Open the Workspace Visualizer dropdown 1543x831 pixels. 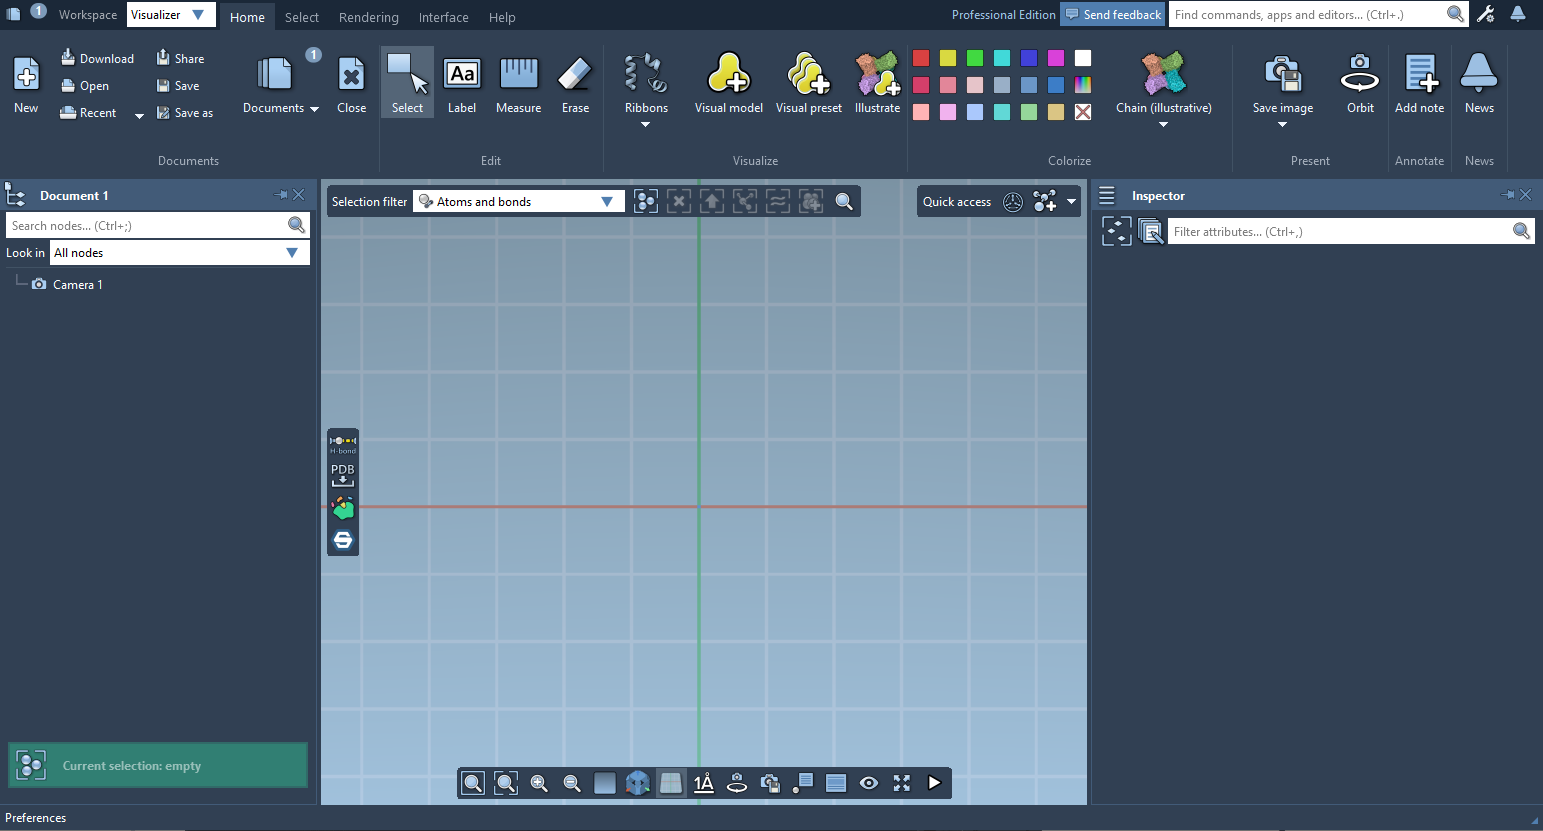(170, 15)
